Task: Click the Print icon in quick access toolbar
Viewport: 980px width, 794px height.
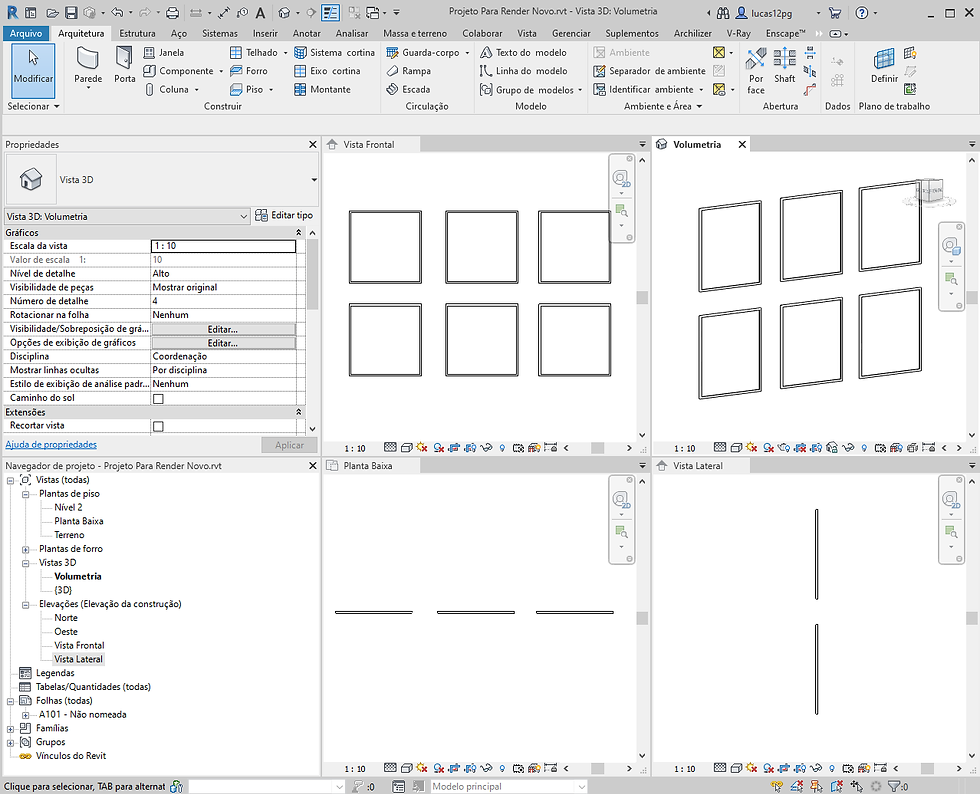Action: tap(172, 13)
